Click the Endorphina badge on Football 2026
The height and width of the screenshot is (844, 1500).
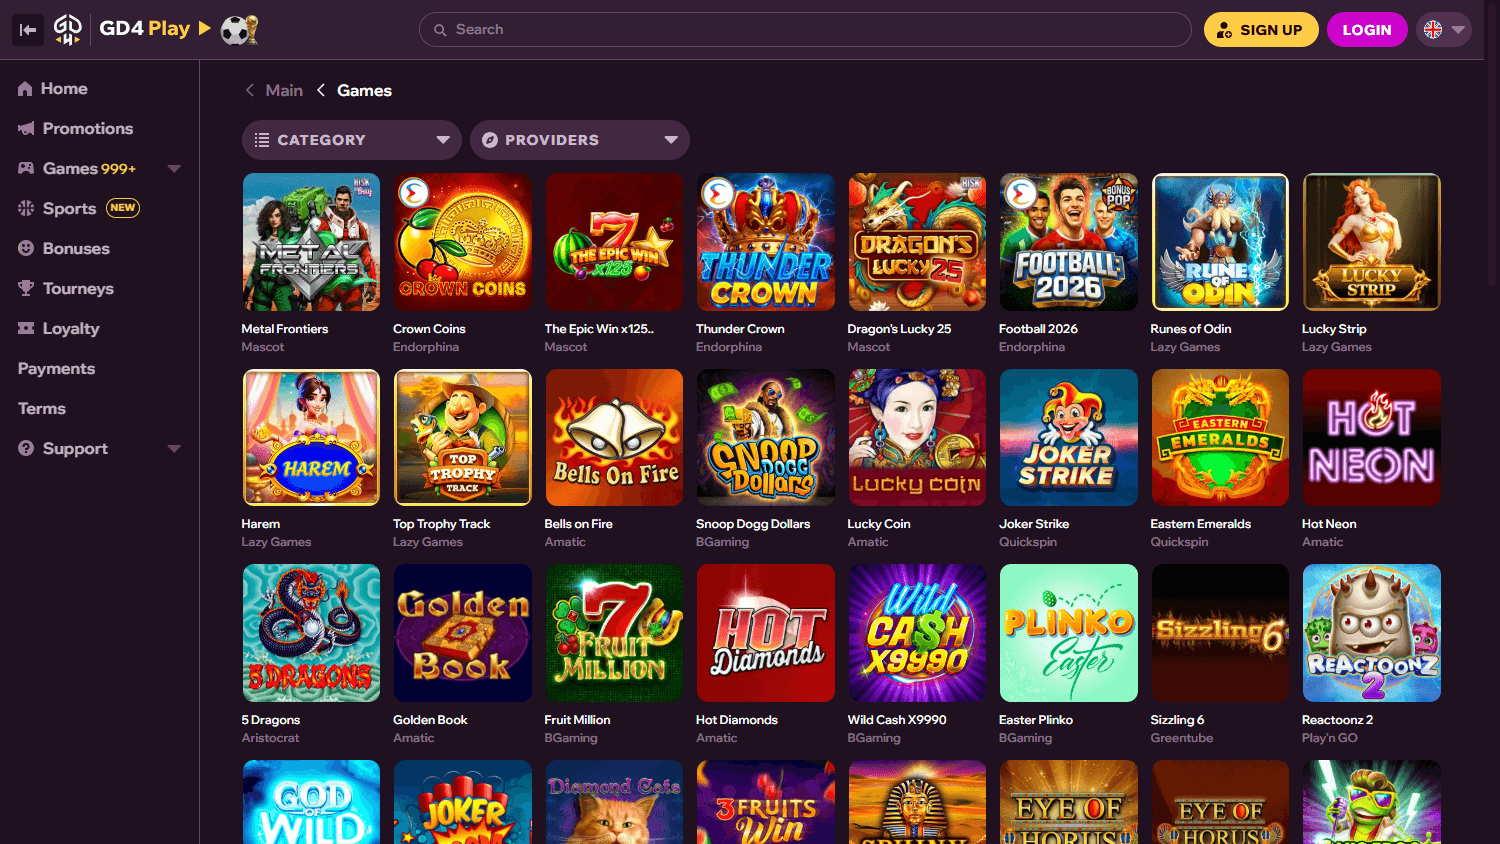tap(1020, 193)
